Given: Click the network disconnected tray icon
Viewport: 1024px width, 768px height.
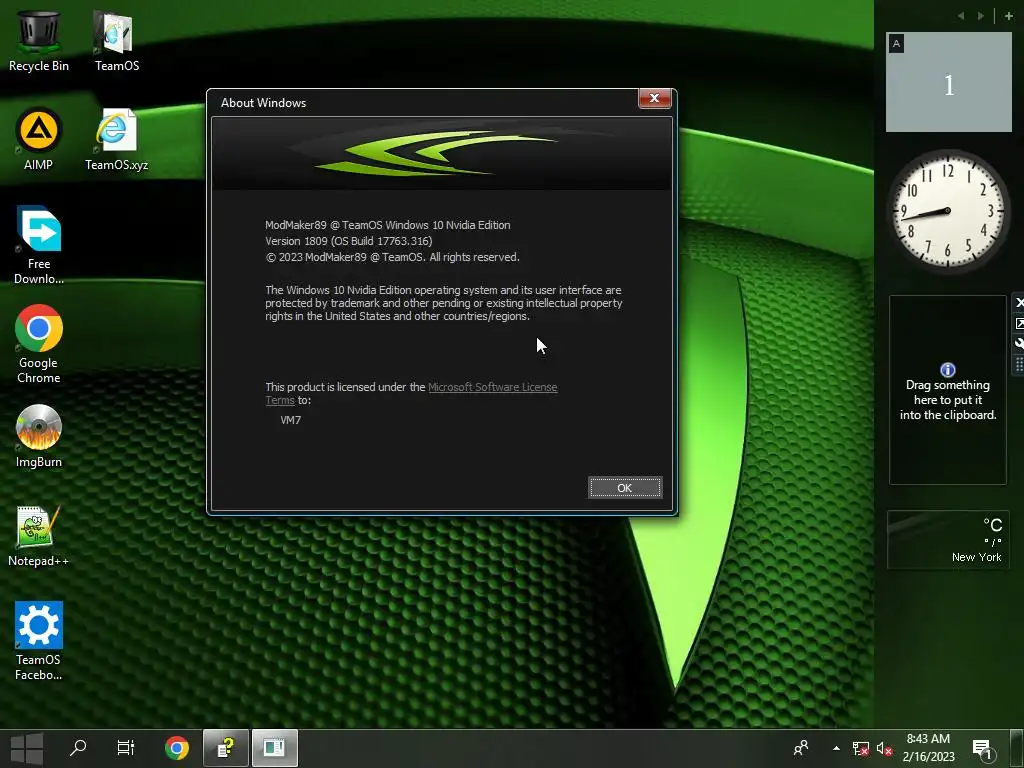Looking at the screenshot, I should pos(861,749).
